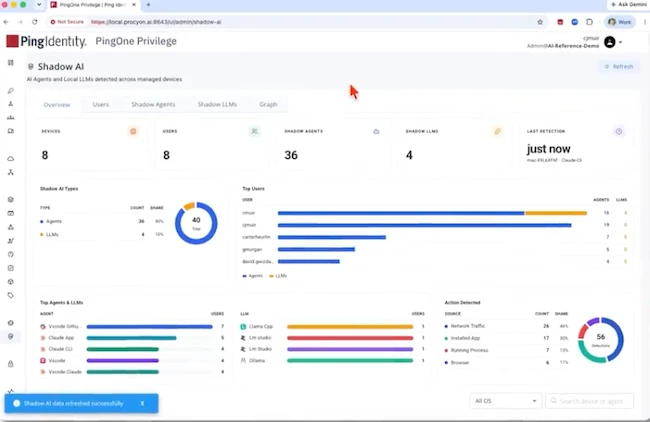Screen dimensions: 650x422
Task: Click the Browser source row
Action: coord(506,363)
